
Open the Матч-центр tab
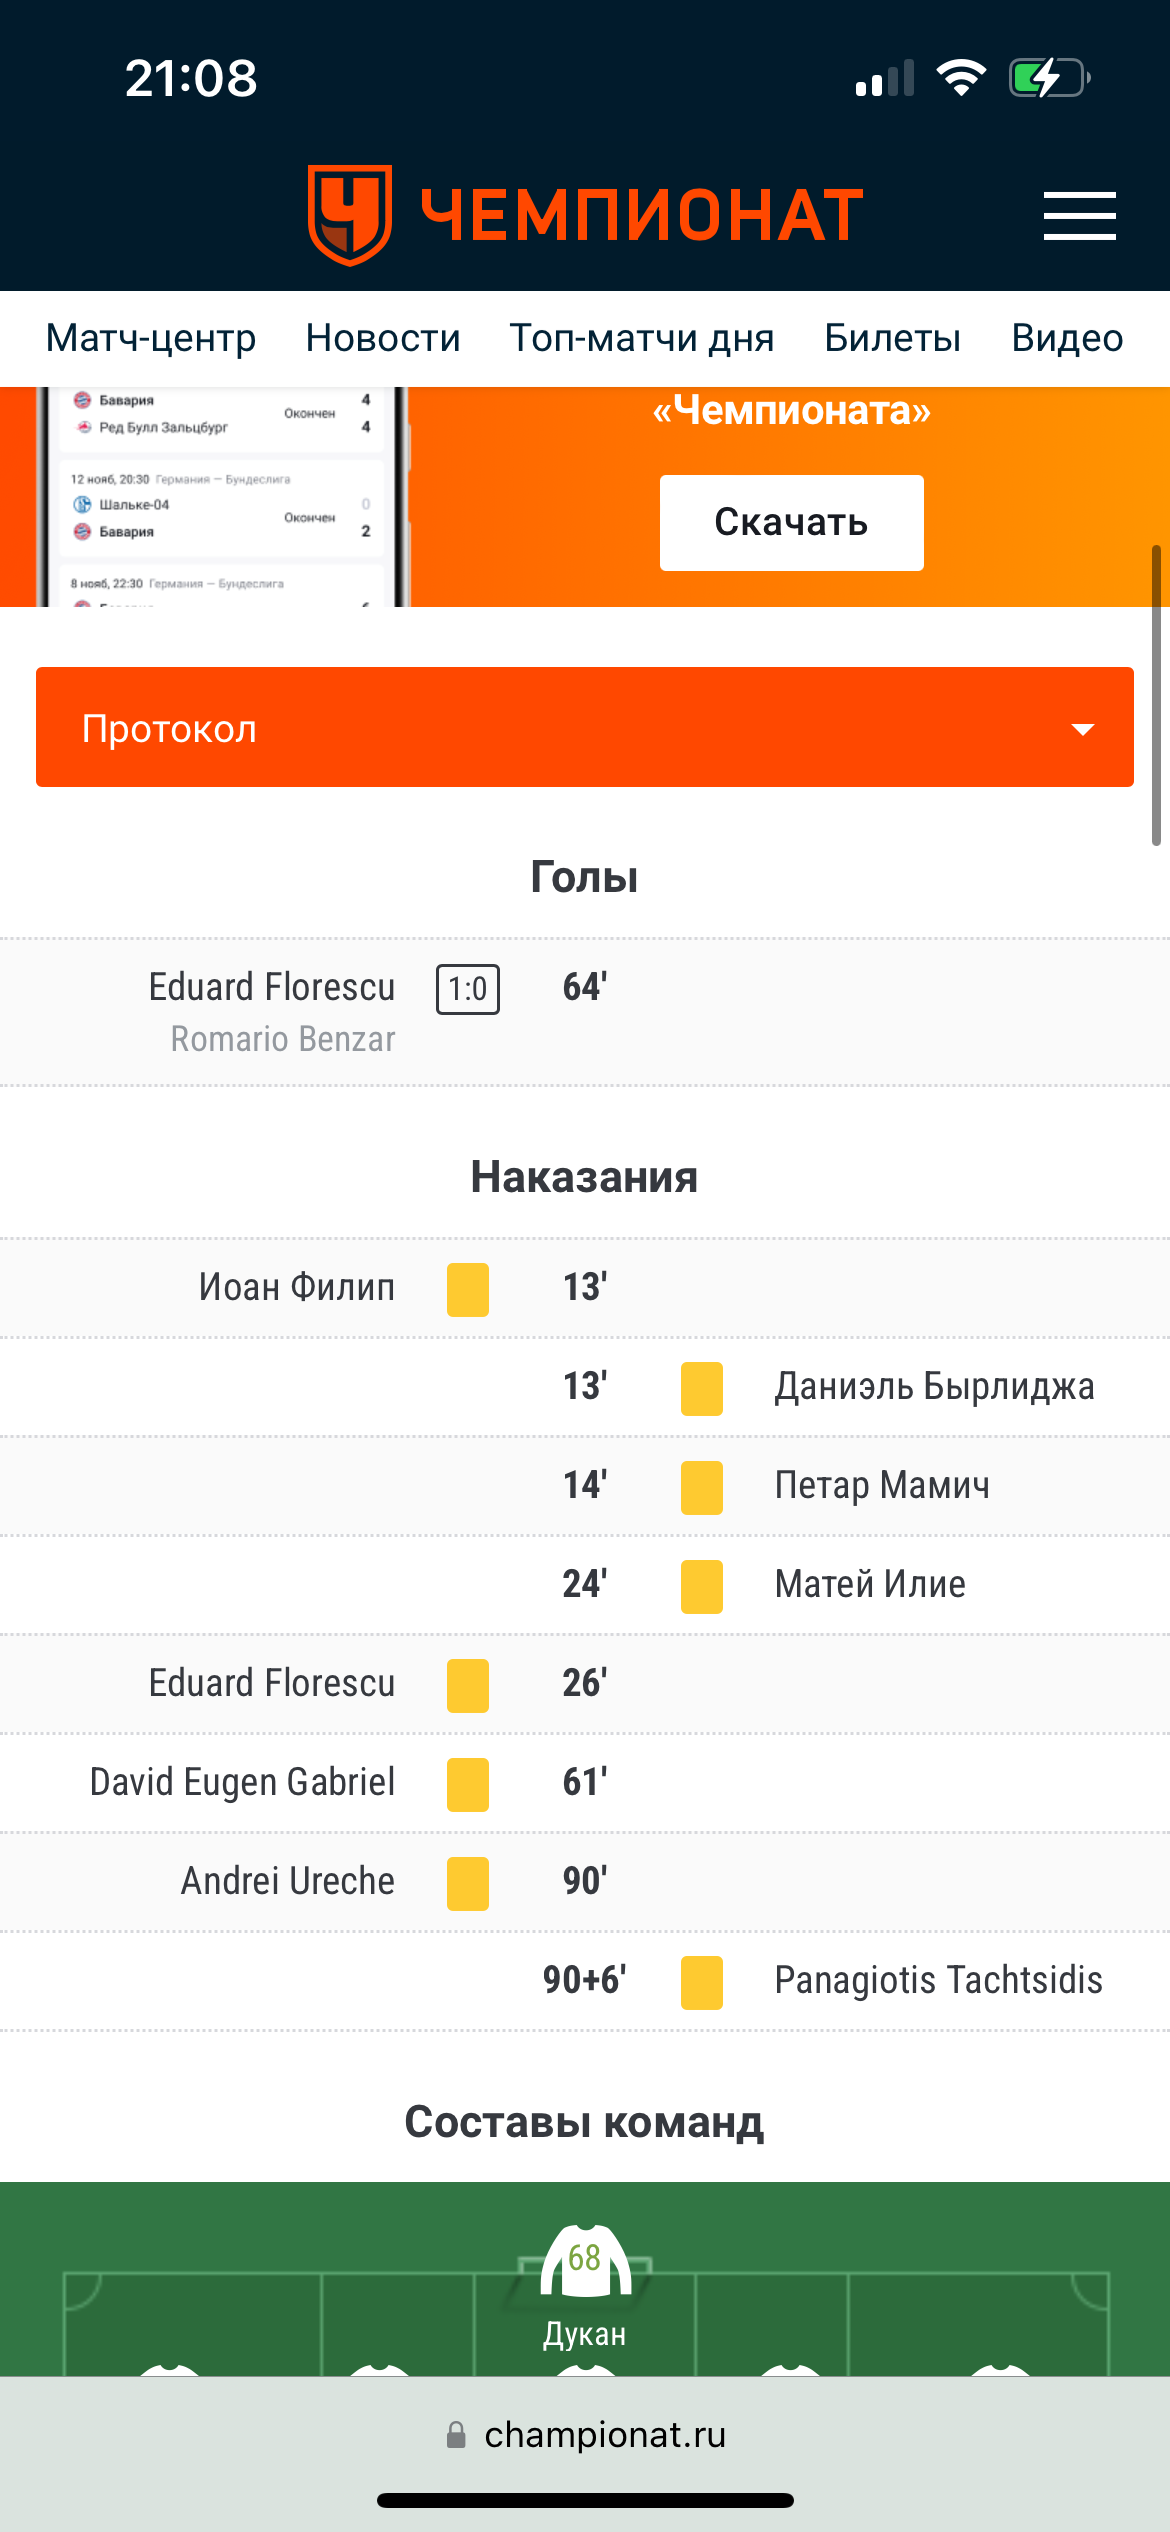(151, 338)
